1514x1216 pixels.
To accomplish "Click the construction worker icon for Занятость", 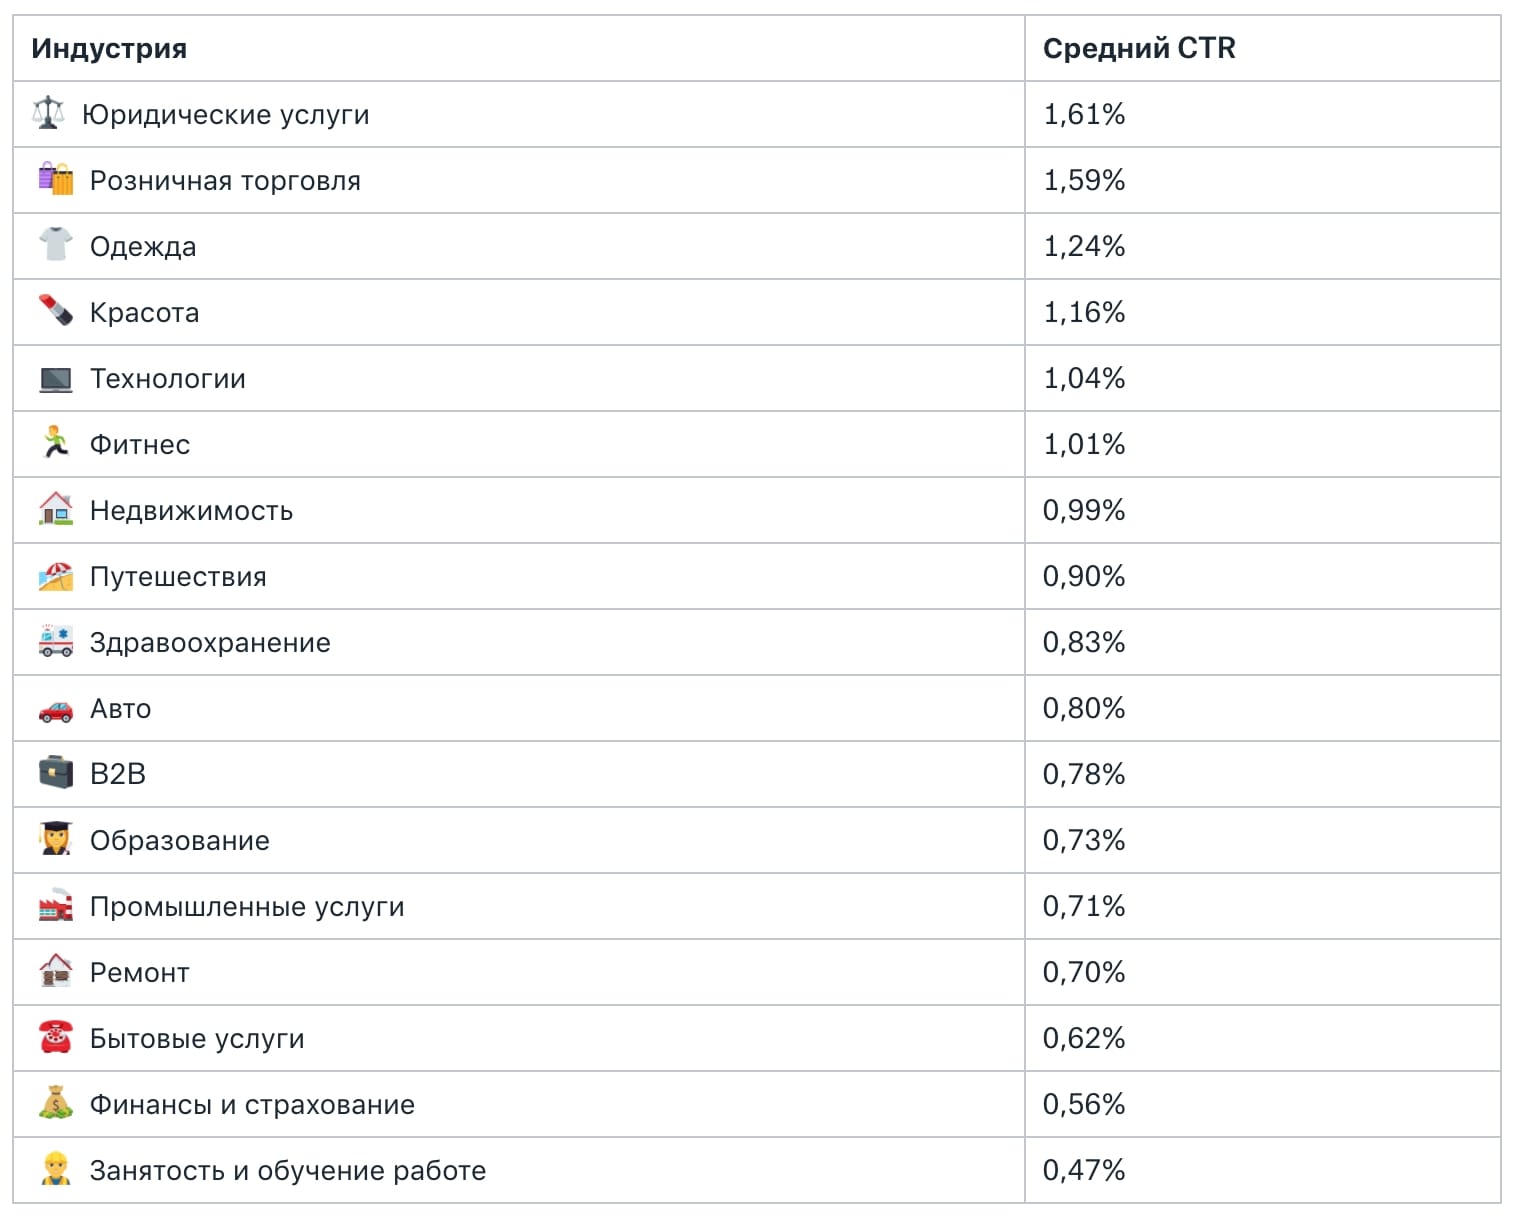I will pos(56,1169).
